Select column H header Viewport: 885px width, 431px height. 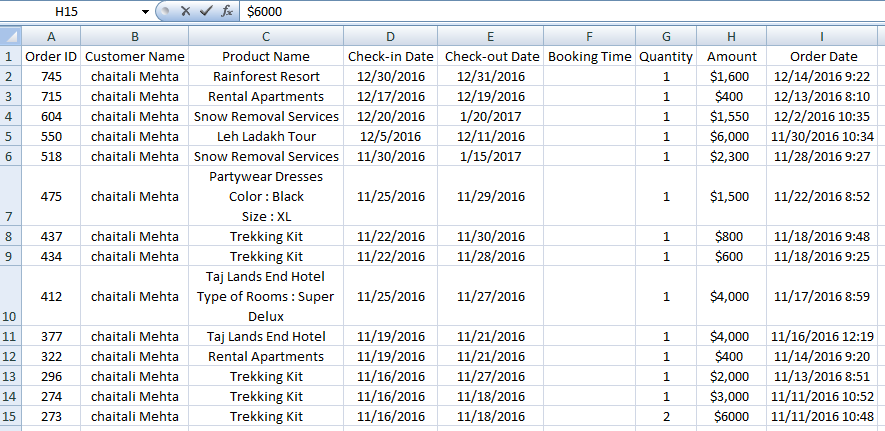click(x=731, y=37)
